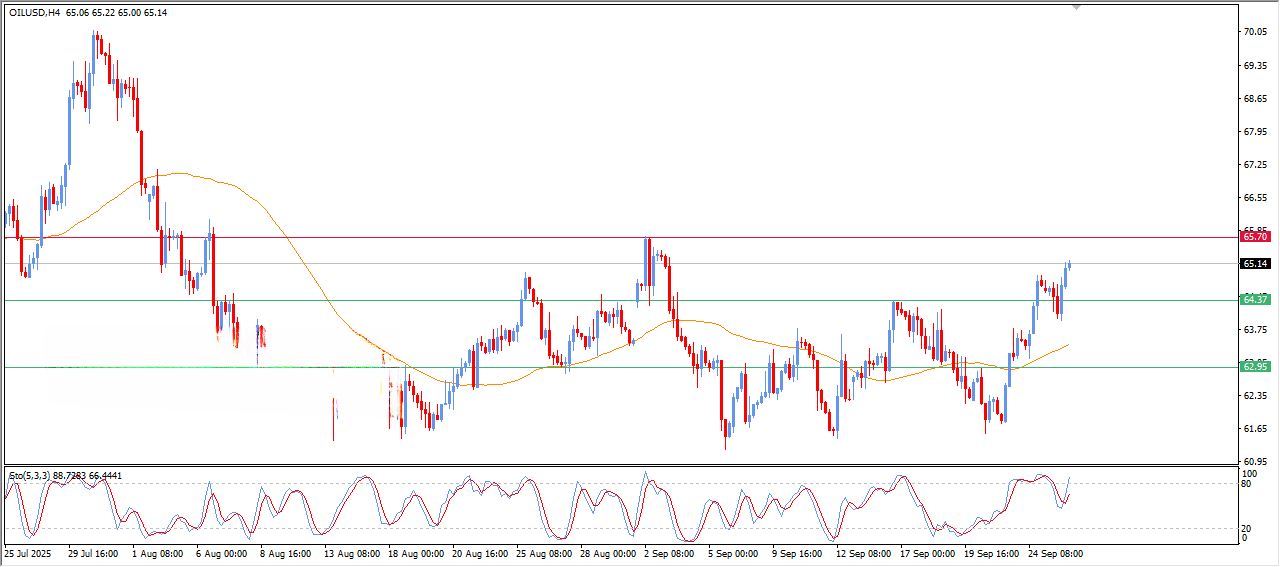Click the 68.65 price scale label
Screen dimensions: 1280x567
1254,99
